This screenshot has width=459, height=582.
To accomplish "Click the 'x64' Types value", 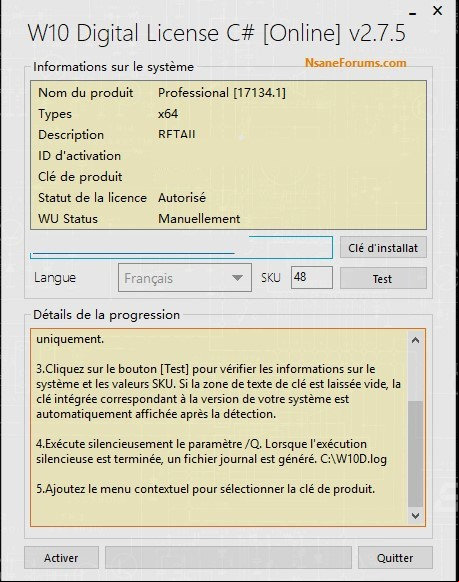I will (x=168, y=113).
